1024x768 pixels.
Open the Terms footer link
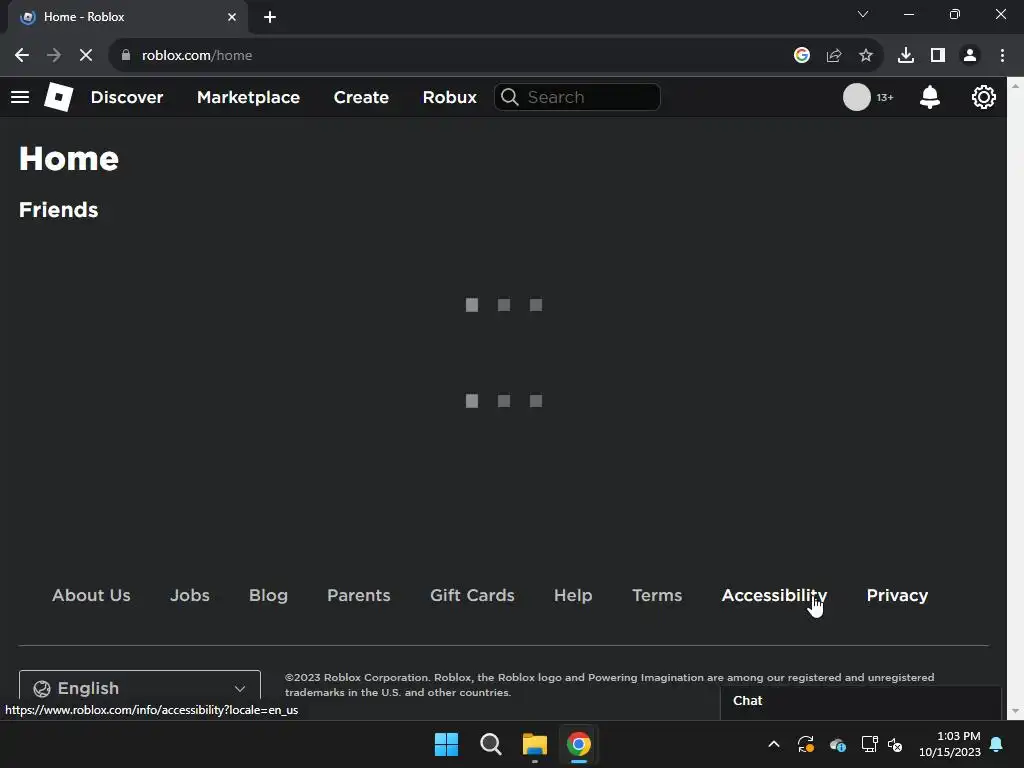point(657,596)
